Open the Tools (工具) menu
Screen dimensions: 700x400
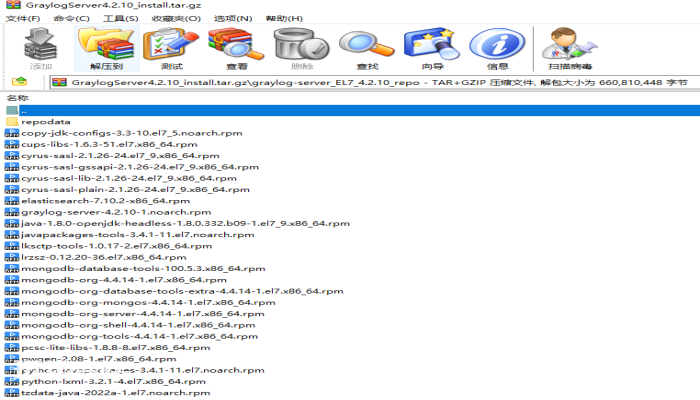click(121, 18)
